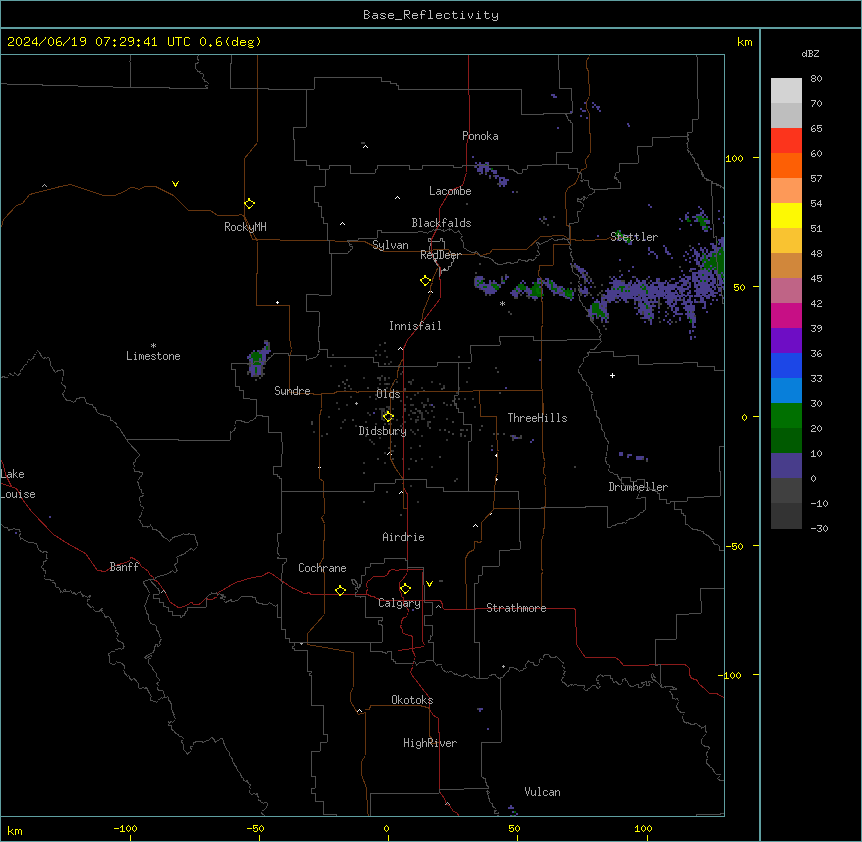862x842 pixels.
Task: Pick the yellow 54–51 dBZ legend swatch
Action: pos(786,215)
